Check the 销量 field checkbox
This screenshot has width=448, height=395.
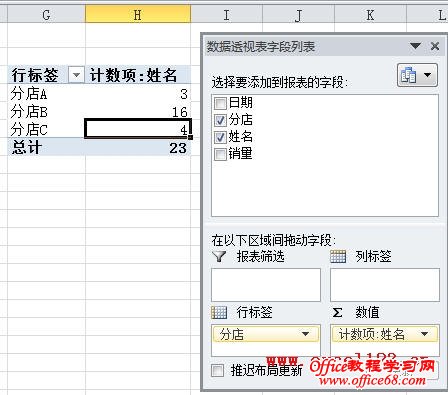click(x=220, y=154)
